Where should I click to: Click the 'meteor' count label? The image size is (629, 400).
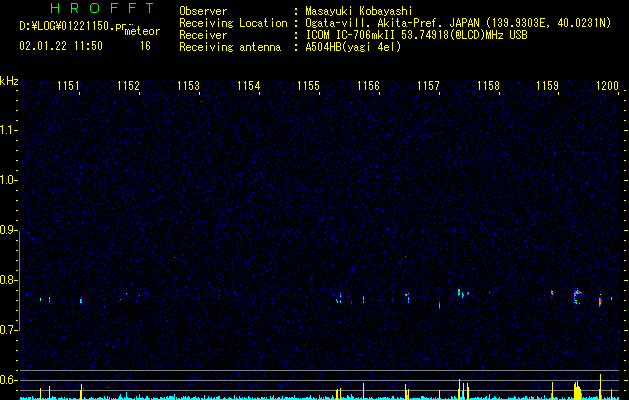[142, 31]
